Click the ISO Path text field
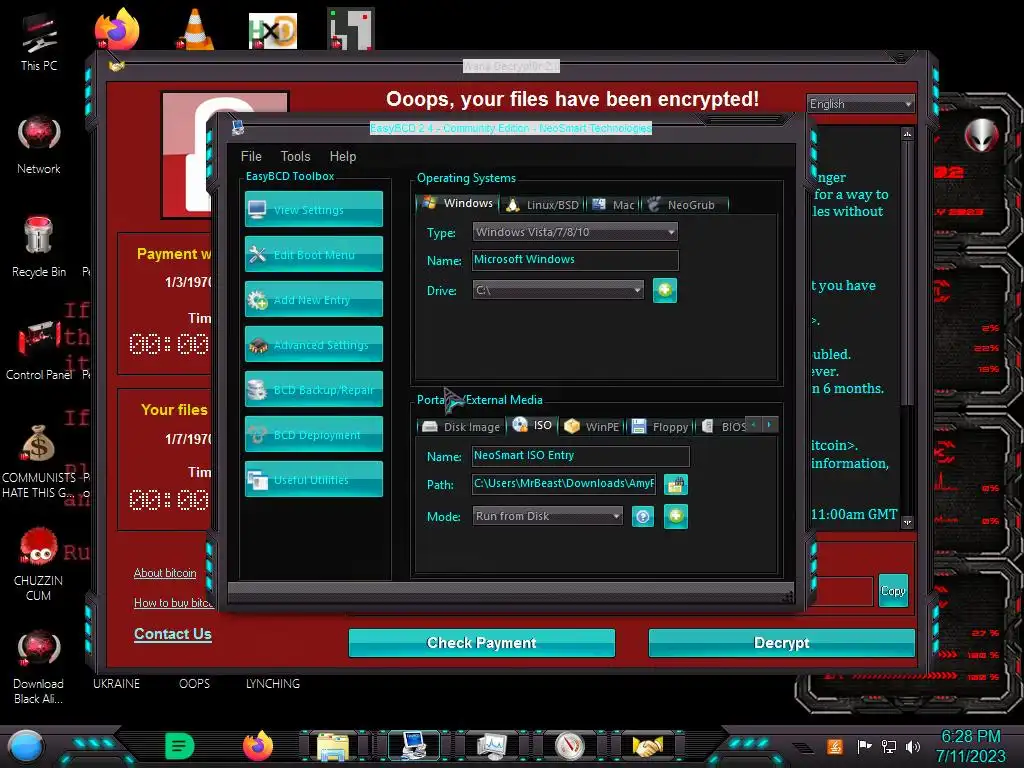This screenshot has height=768, width=1024. pos(563,483)
